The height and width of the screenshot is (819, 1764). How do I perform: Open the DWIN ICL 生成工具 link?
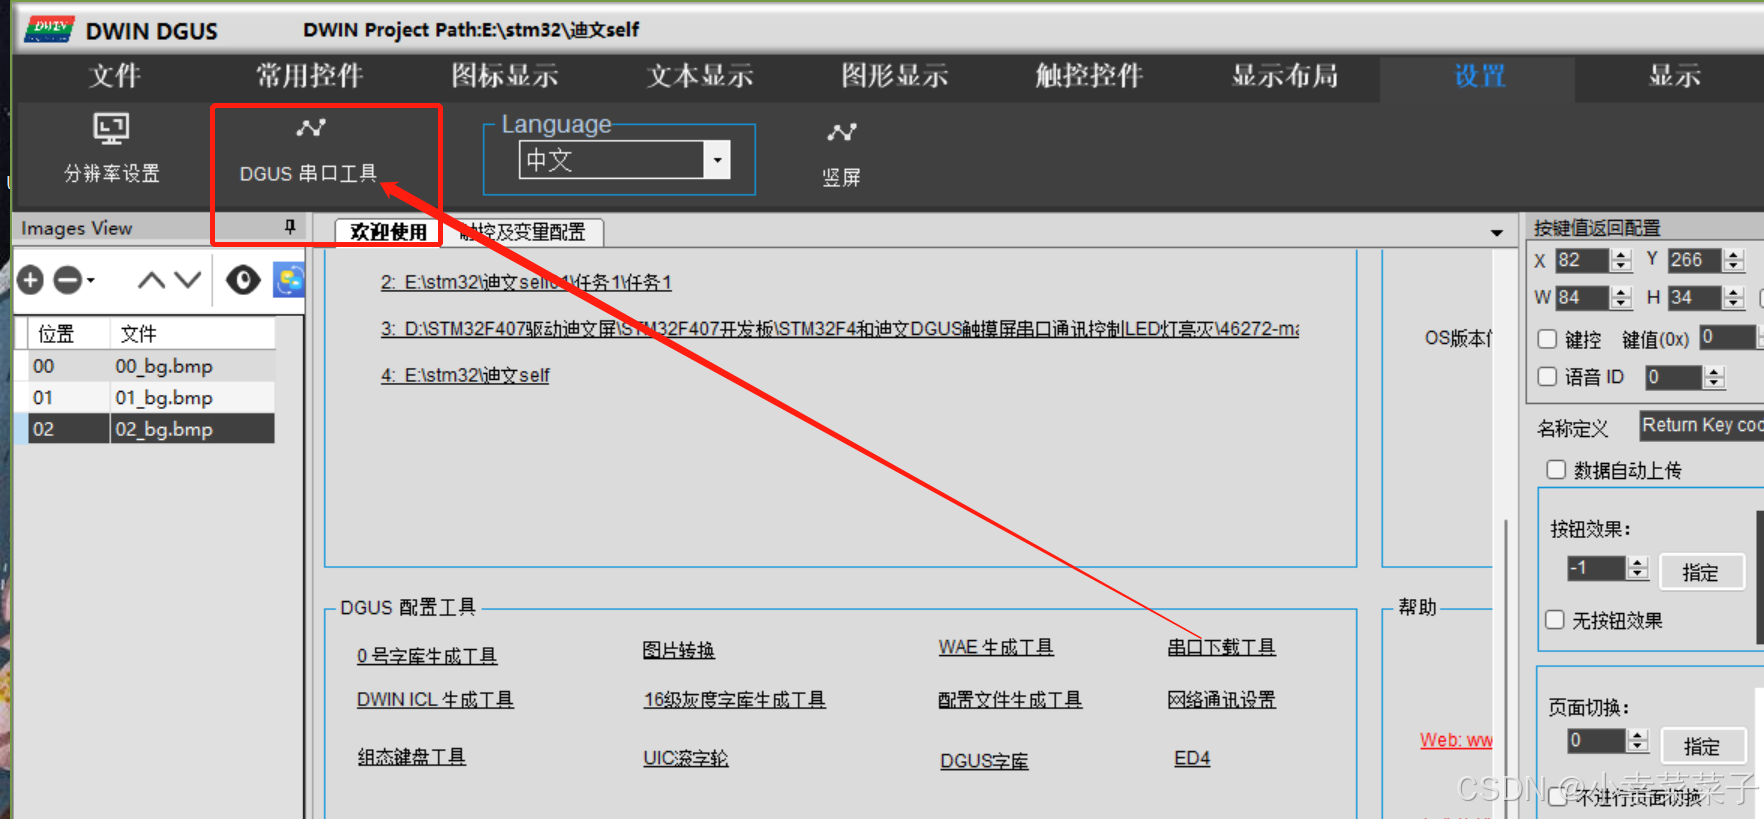click(435, 700)
